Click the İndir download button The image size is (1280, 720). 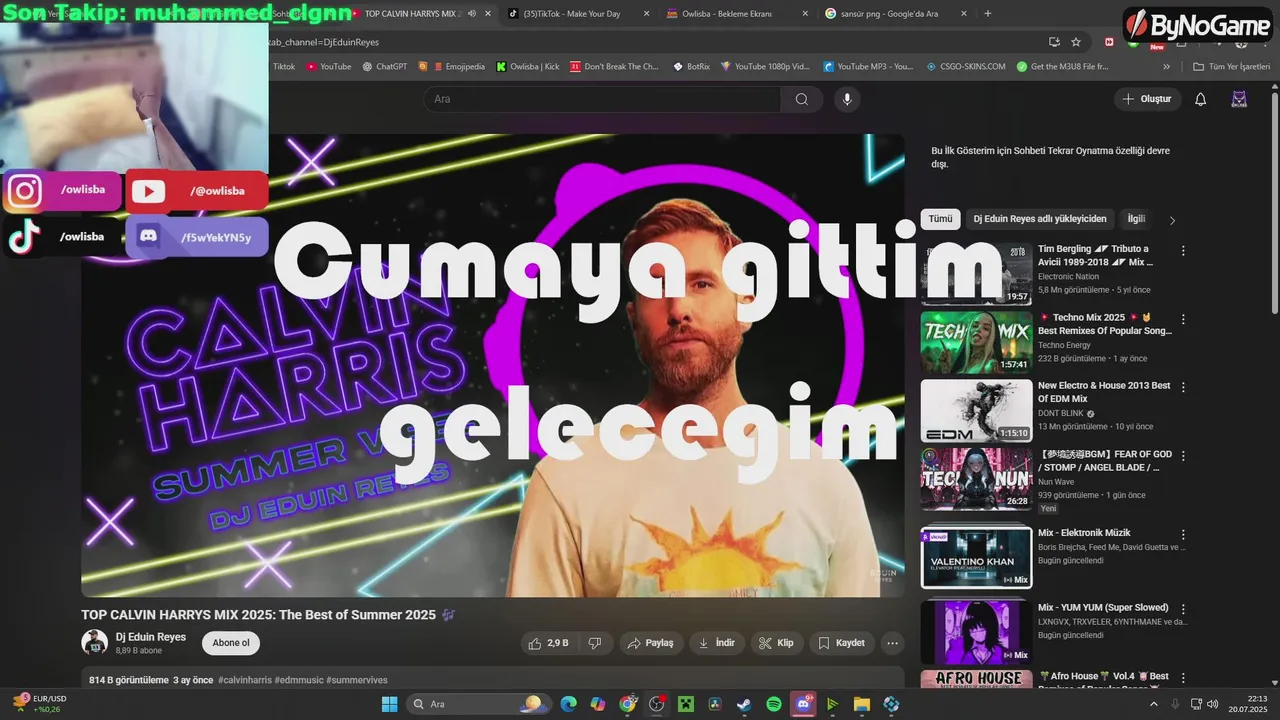pos(716,643)
